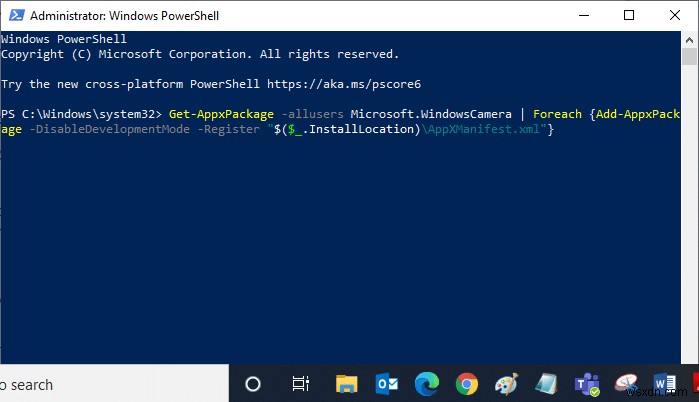Open Outlook from the taskbar

[387, 384]
